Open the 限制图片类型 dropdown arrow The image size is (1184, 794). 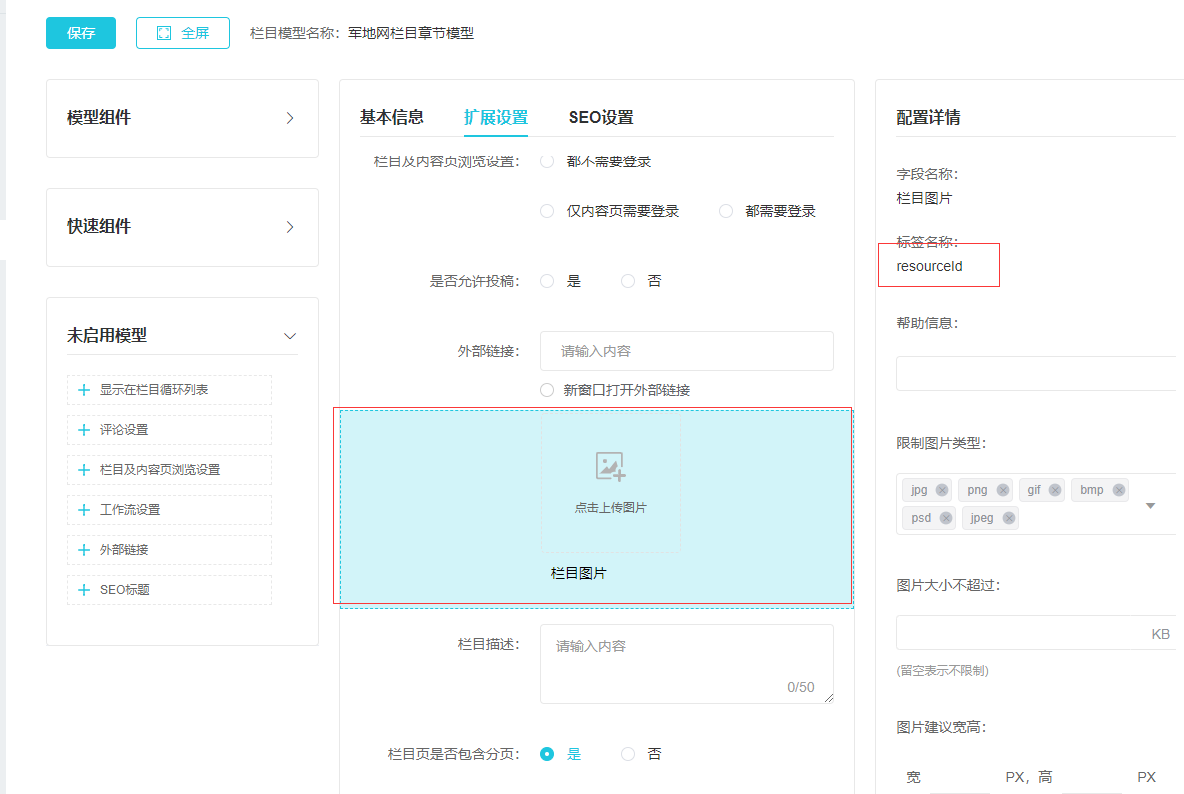click(x=1150, y=505)
